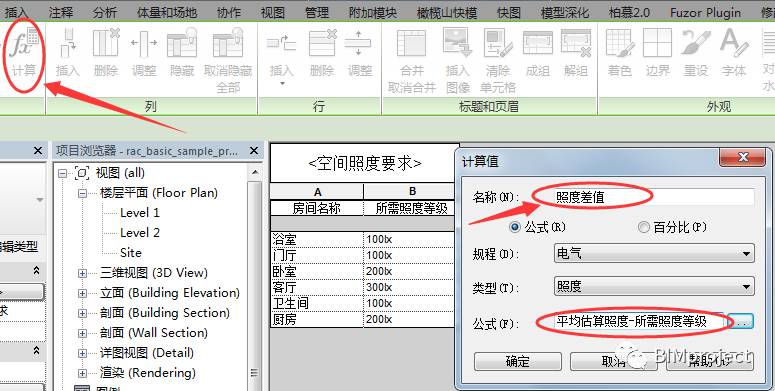Select the 百分比 radio button
This screenshot has width=775, height=391.
644,227
